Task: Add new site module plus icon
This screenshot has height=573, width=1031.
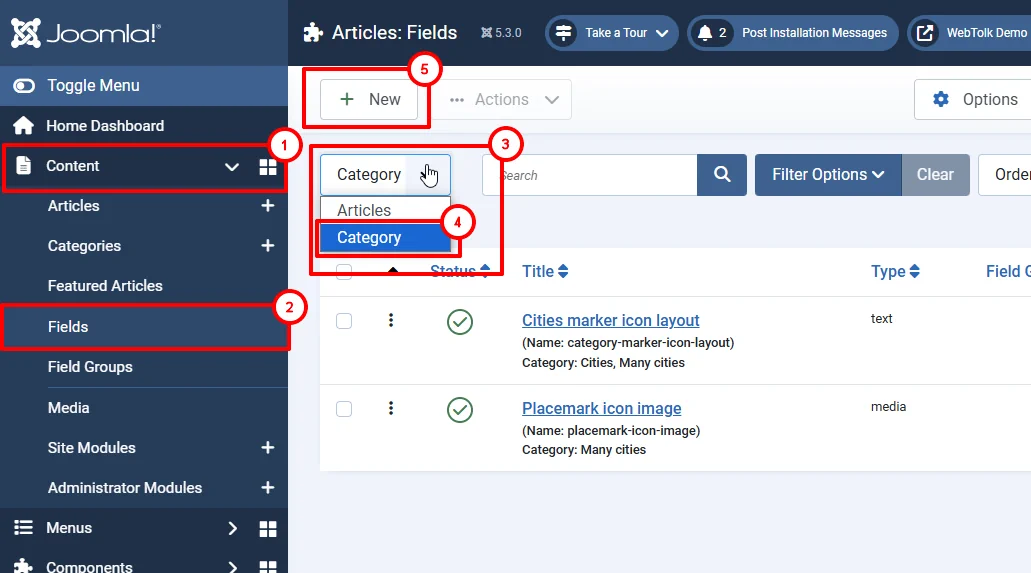Action: [x=268, y=448]
